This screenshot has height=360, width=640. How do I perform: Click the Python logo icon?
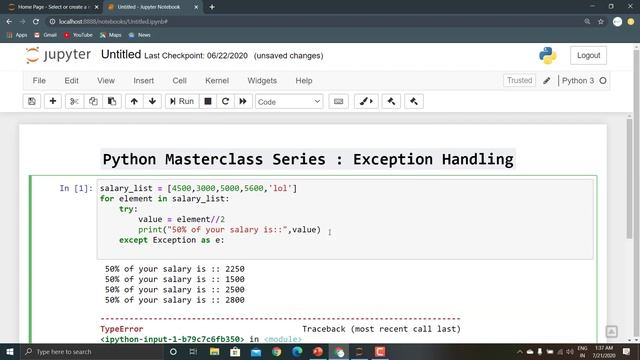tap(547, 56)
